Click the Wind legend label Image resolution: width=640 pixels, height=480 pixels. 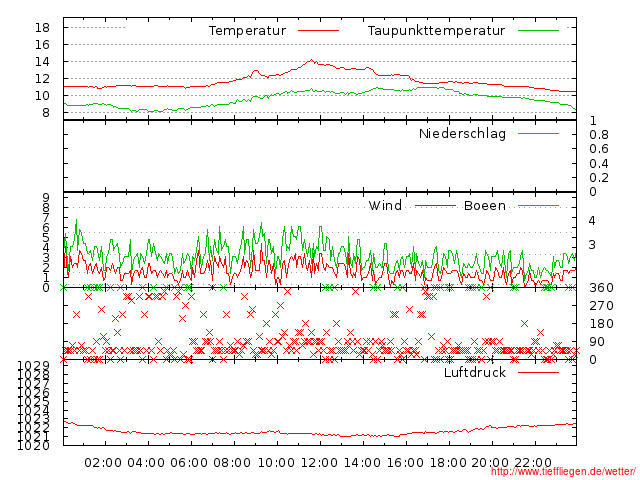tap(385, 205)
